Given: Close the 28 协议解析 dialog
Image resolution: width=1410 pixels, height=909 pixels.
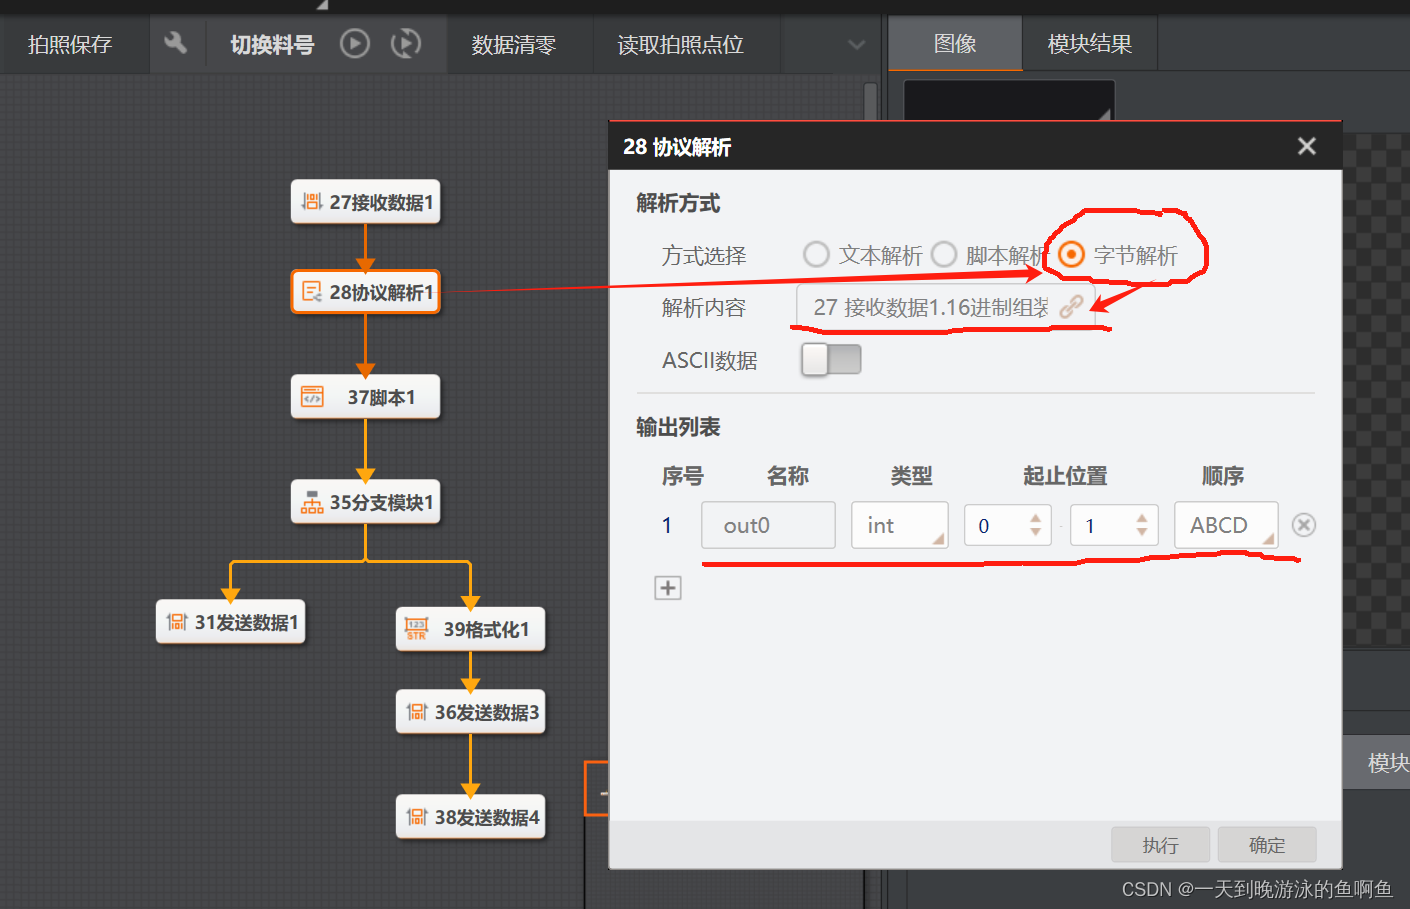Looking at the screenshot, I should click(1306, 146).
